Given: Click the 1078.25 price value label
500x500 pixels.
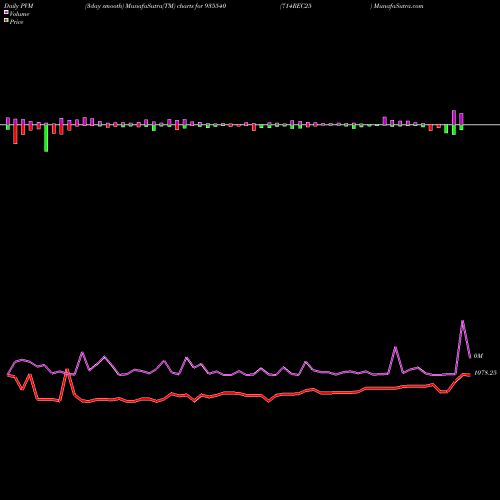Looking at the screenshot, I should point(485,373).
